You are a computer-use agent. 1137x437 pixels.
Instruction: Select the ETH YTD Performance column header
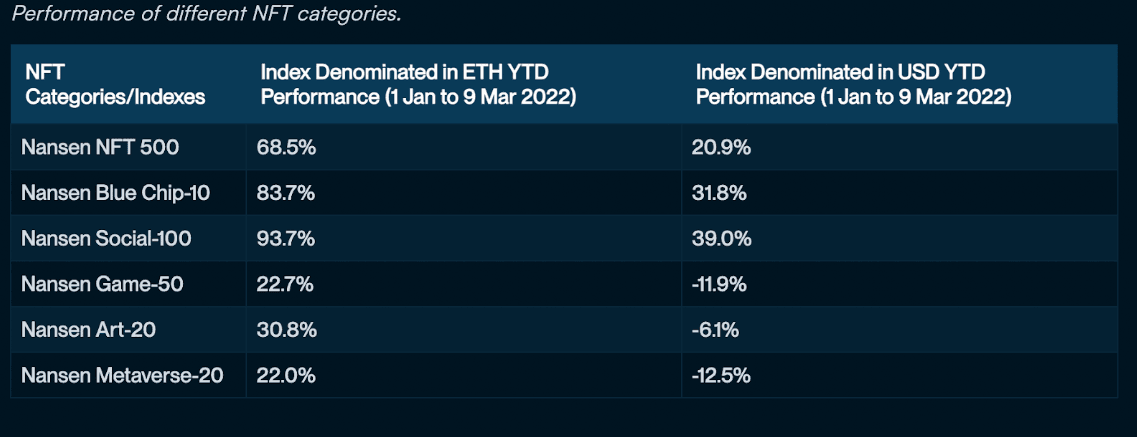pyautogui.click(x=418, y=85)
